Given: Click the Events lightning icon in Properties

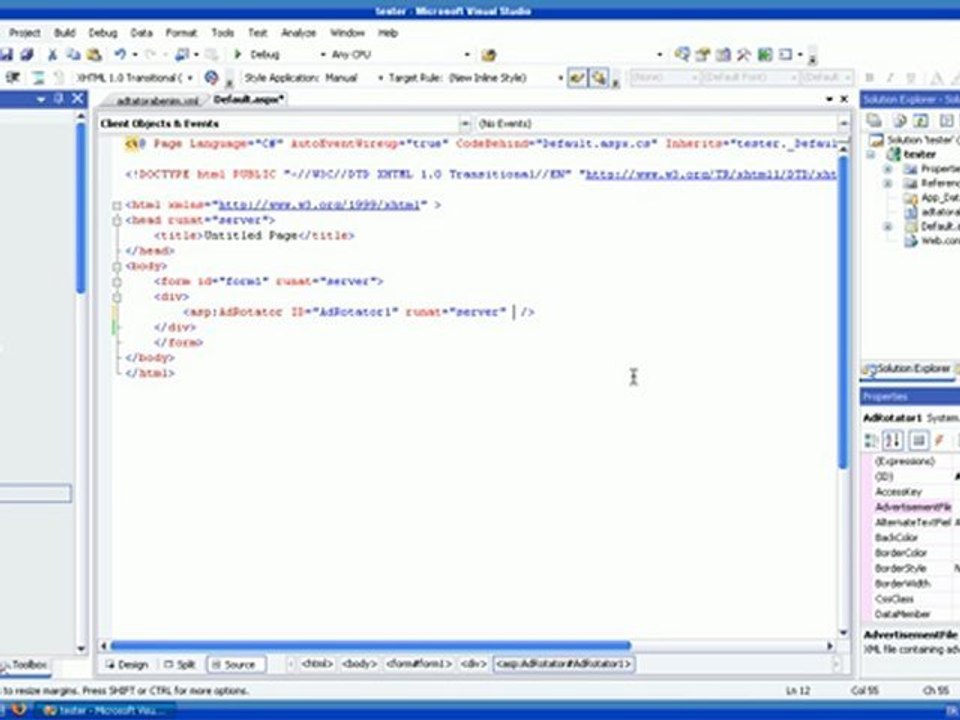Looking at the screenshot, I should [x=940, y=440].
